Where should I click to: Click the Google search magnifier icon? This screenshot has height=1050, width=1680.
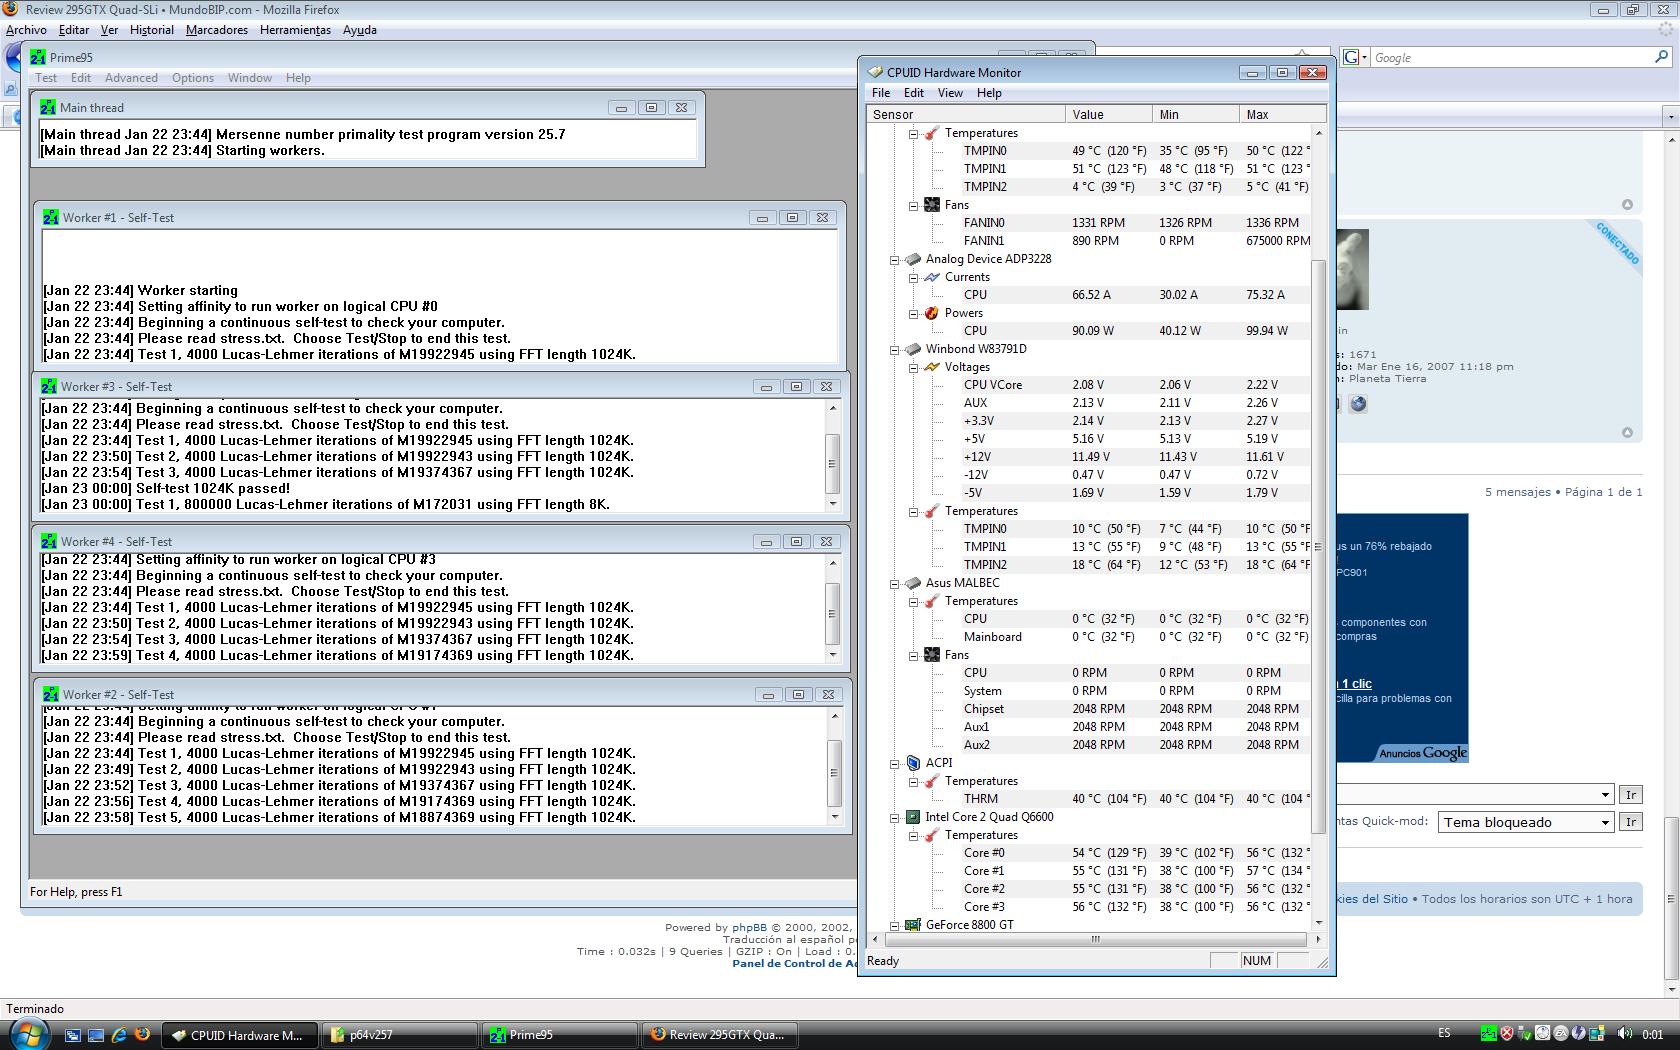click(x=1662, y=58)
